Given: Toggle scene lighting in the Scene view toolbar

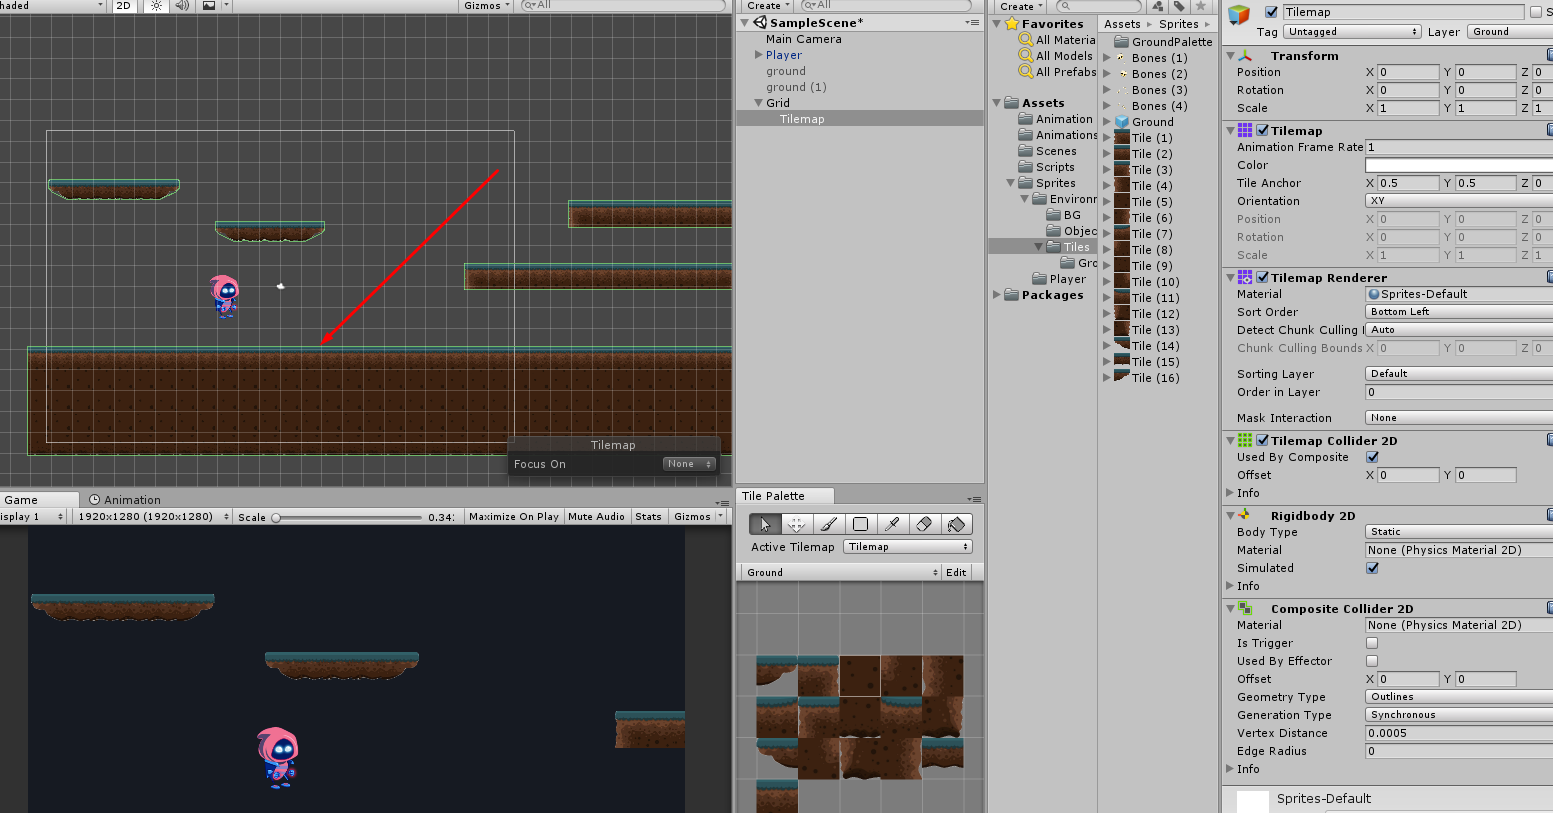Looking at the screenshot, I should [x=157, y=5].
